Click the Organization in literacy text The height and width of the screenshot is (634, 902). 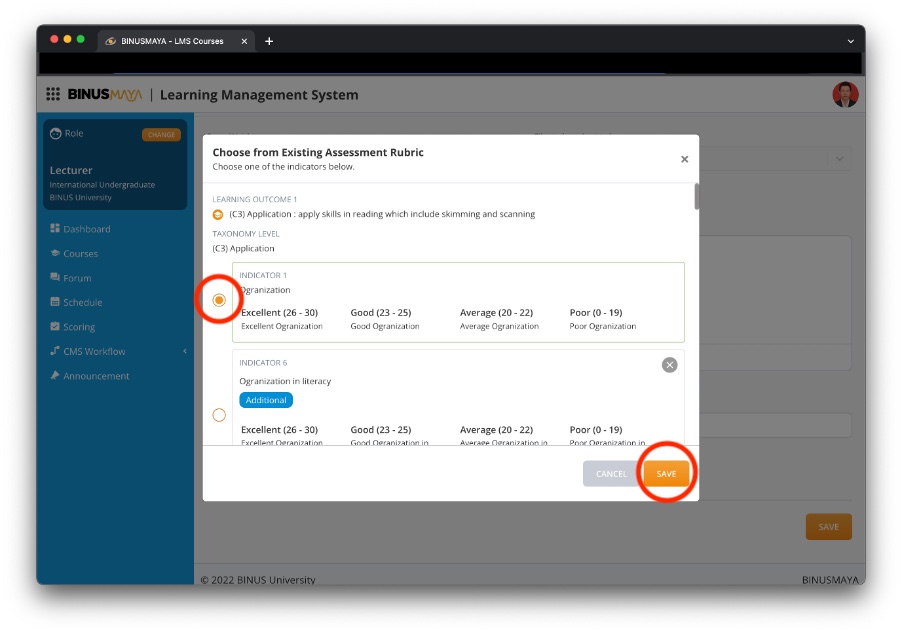click(x=285, y=381)
